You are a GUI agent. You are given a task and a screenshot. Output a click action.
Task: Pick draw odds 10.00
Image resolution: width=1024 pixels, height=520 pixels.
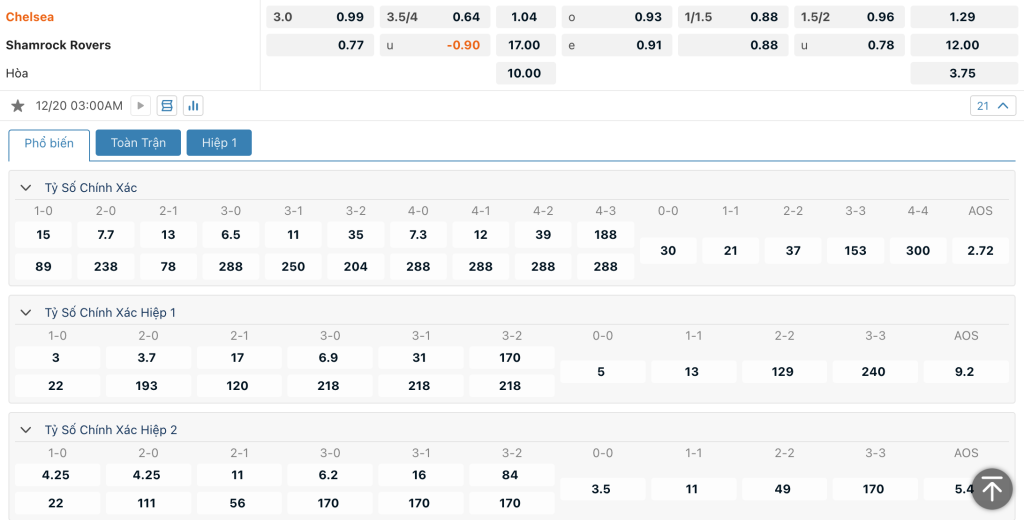point(526,73)
